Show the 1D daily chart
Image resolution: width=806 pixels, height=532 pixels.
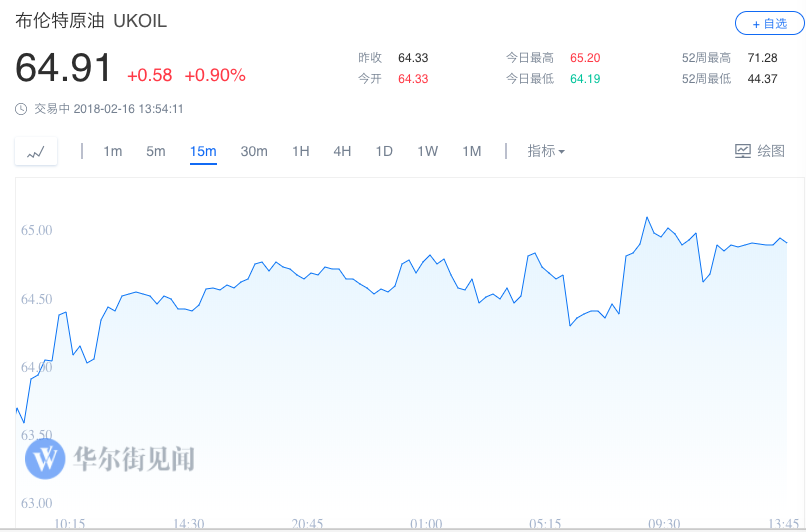tap(384, 151)
